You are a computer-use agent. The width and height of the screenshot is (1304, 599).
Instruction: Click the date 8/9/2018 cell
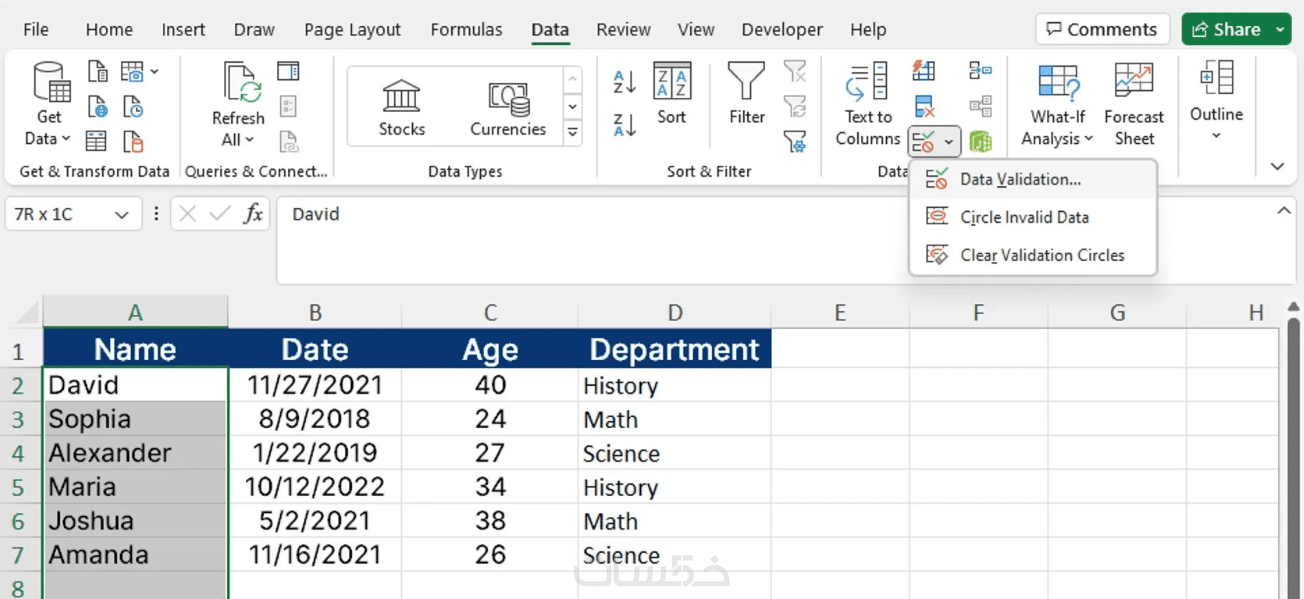315,419
